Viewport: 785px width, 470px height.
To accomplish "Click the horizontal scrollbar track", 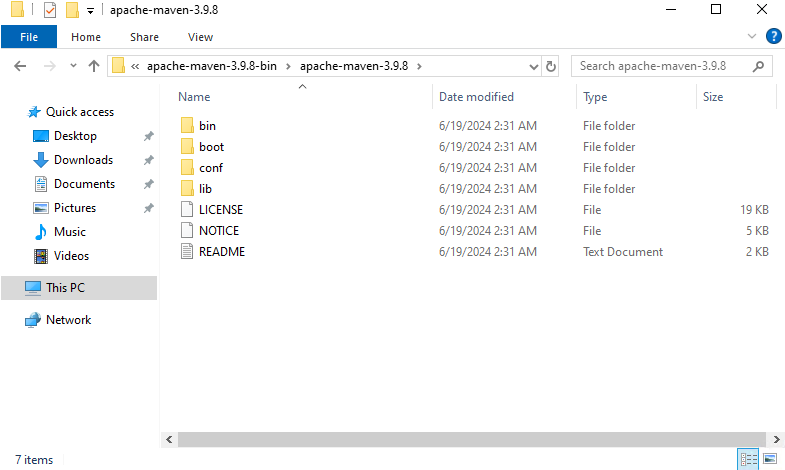I will 472,439.
